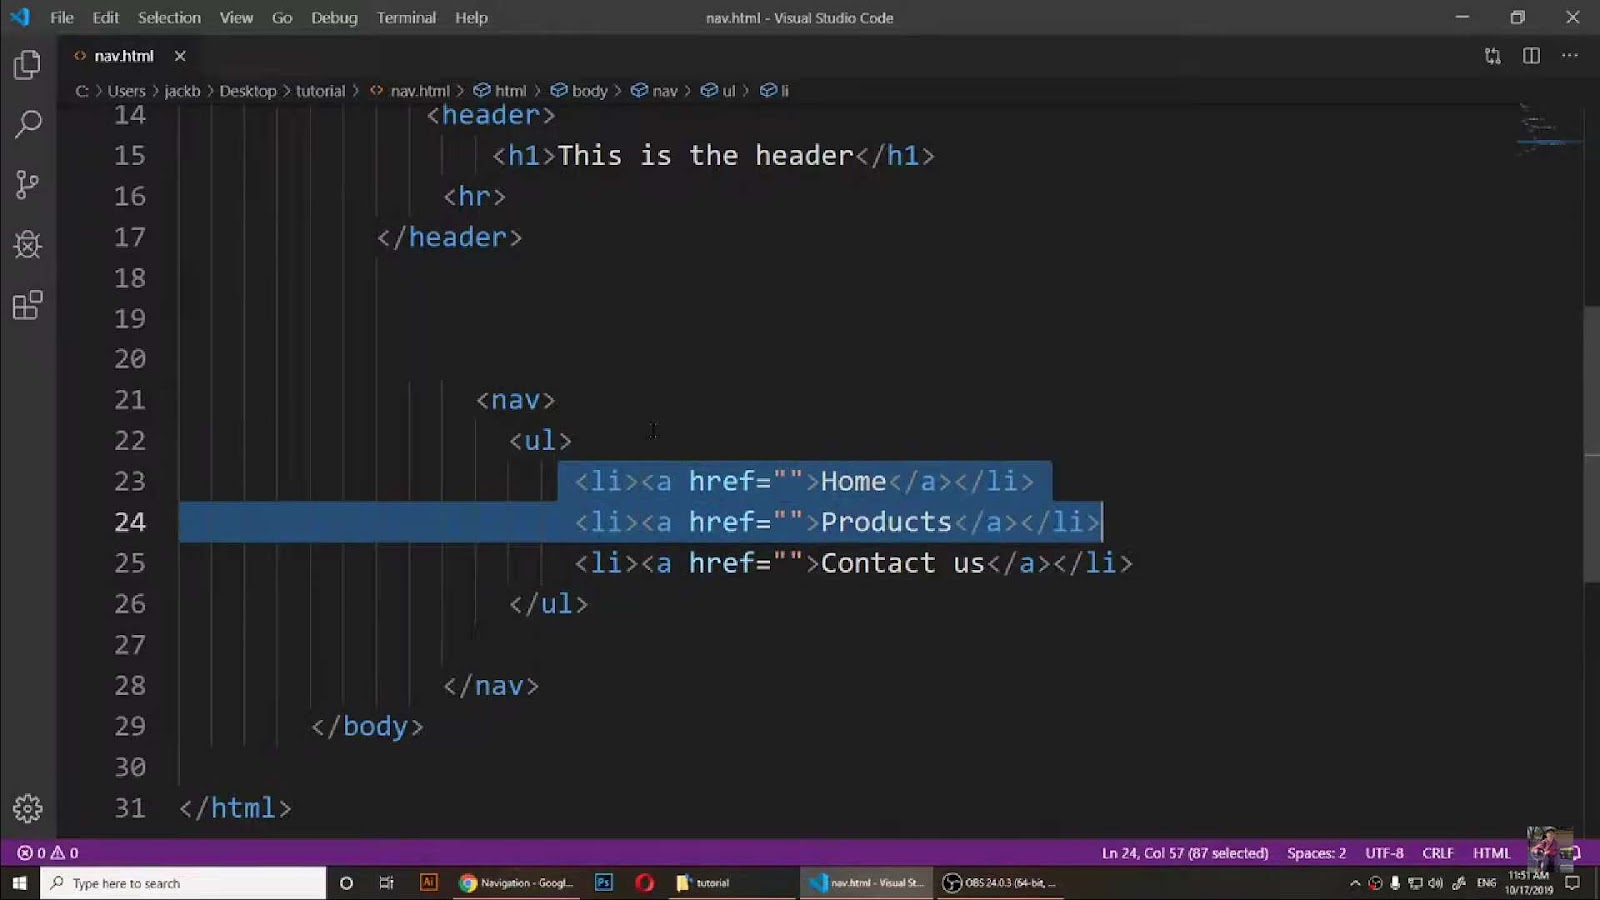The width and height of the screenshot is (1600, 900).
Task: Show errors and warnings problems panel
Action: (47, 853)
